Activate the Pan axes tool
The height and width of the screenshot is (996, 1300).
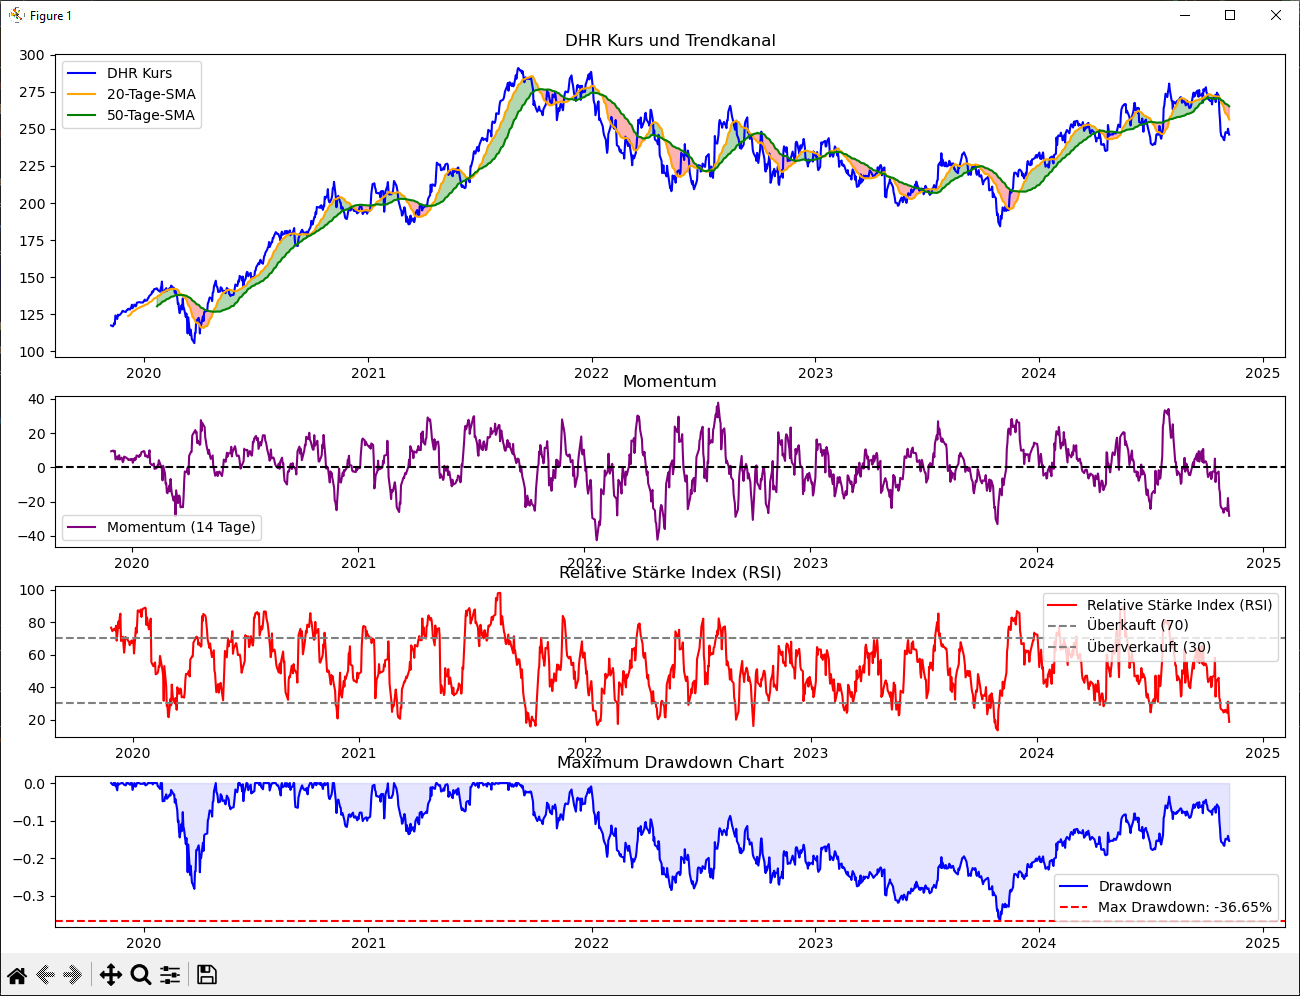click(111, 975)
